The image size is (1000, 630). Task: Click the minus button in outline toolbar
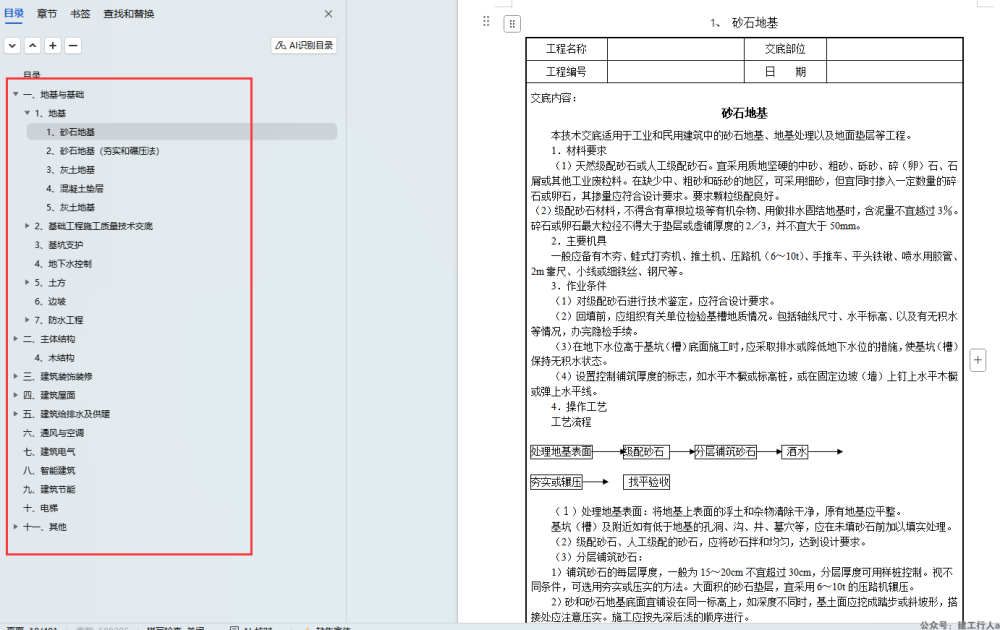tap(73, 45)
